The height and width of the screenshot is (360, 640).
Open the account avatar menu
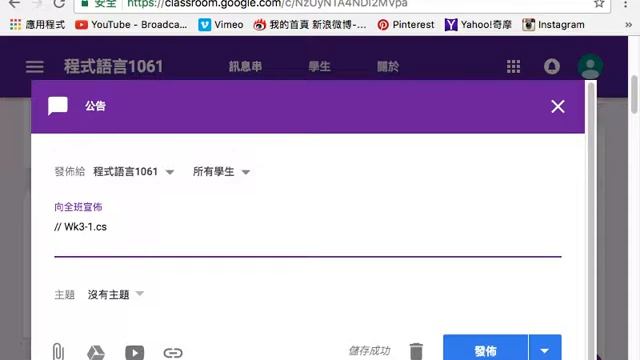pos(590,66)
